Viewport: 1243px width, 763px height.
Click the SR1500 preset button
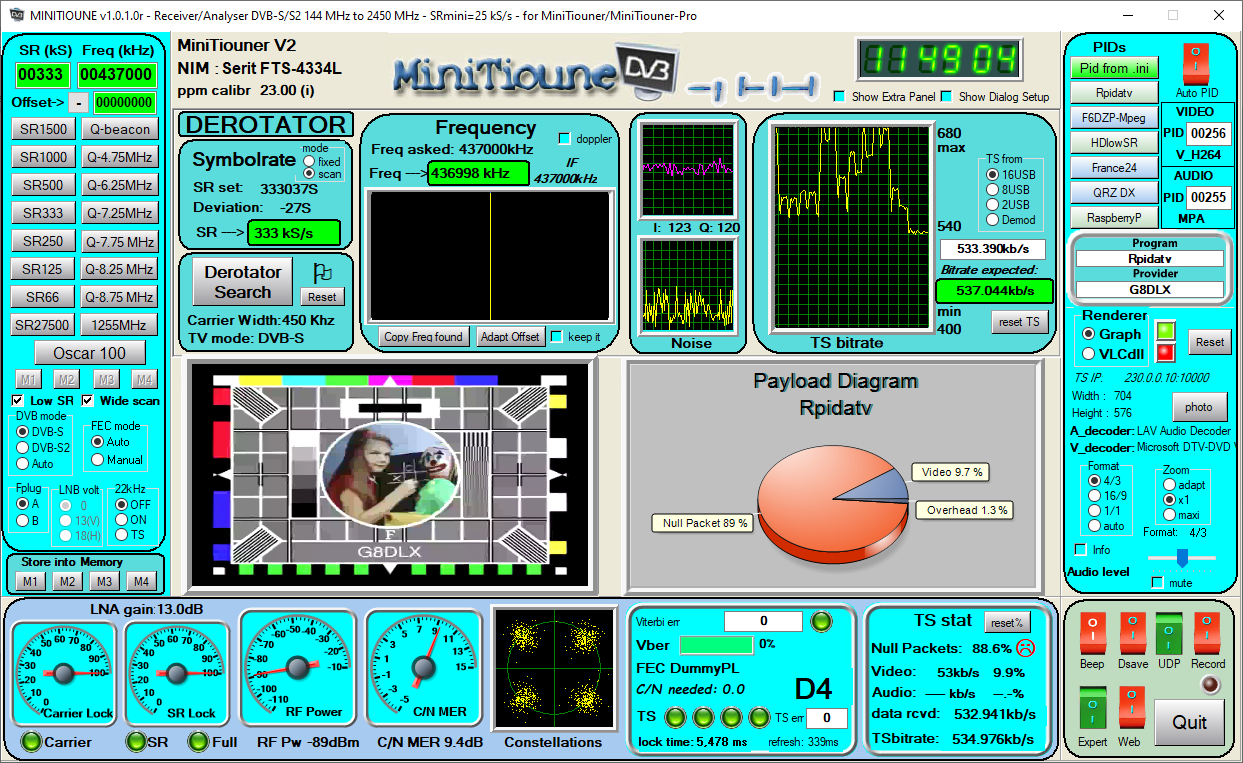coord(44,129)
